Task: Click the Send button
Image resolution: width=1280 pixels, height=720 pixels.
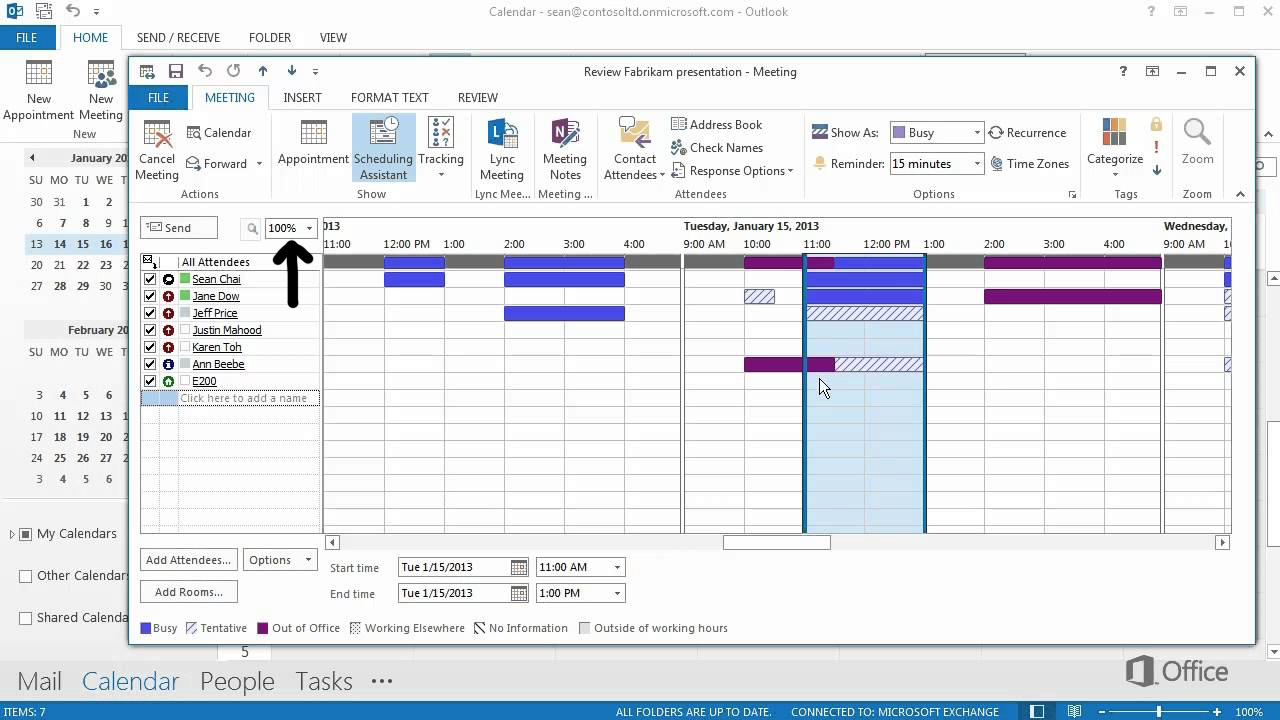Action: pos(179,228)
